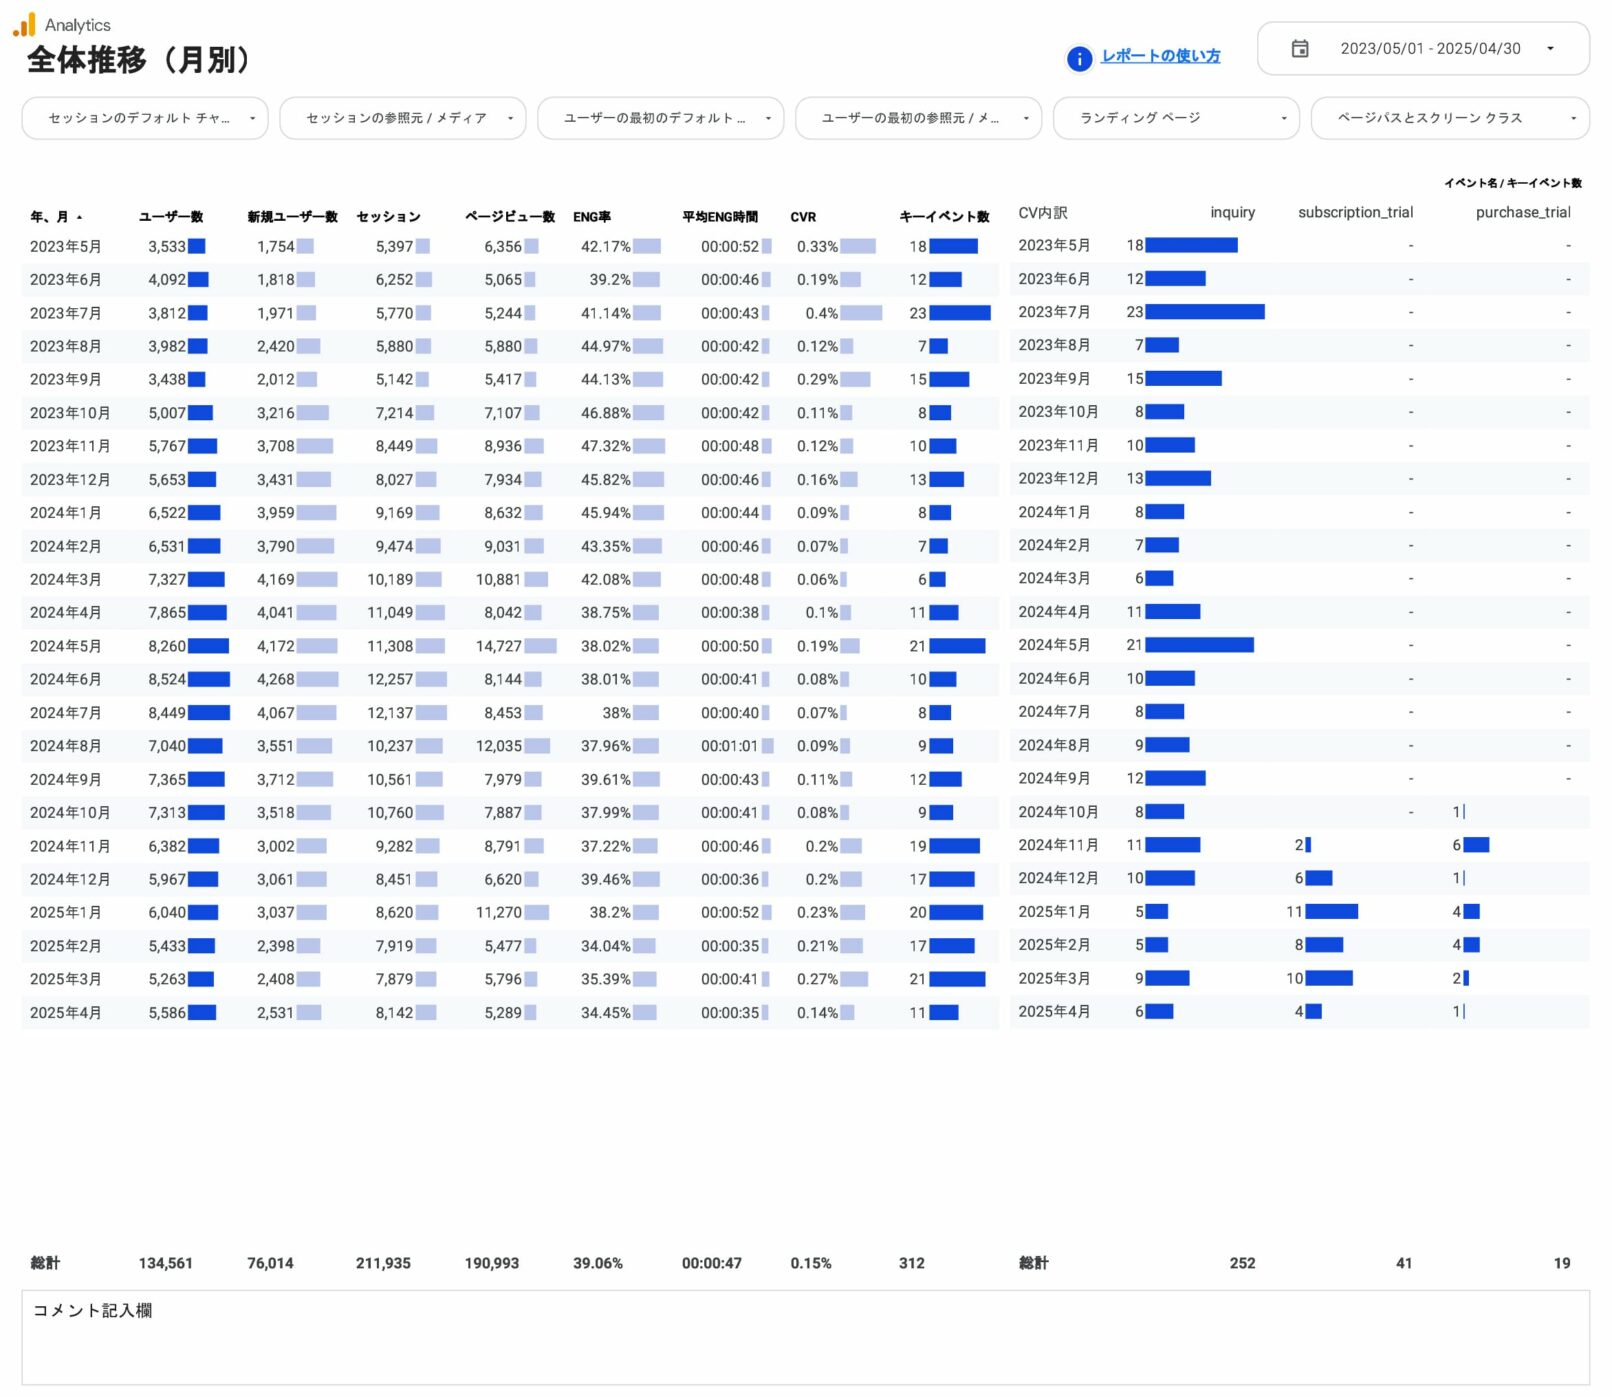Open レポートの使い方 link
This screenshot has height=1397, width=1612.
click(x=1160, y=57)
